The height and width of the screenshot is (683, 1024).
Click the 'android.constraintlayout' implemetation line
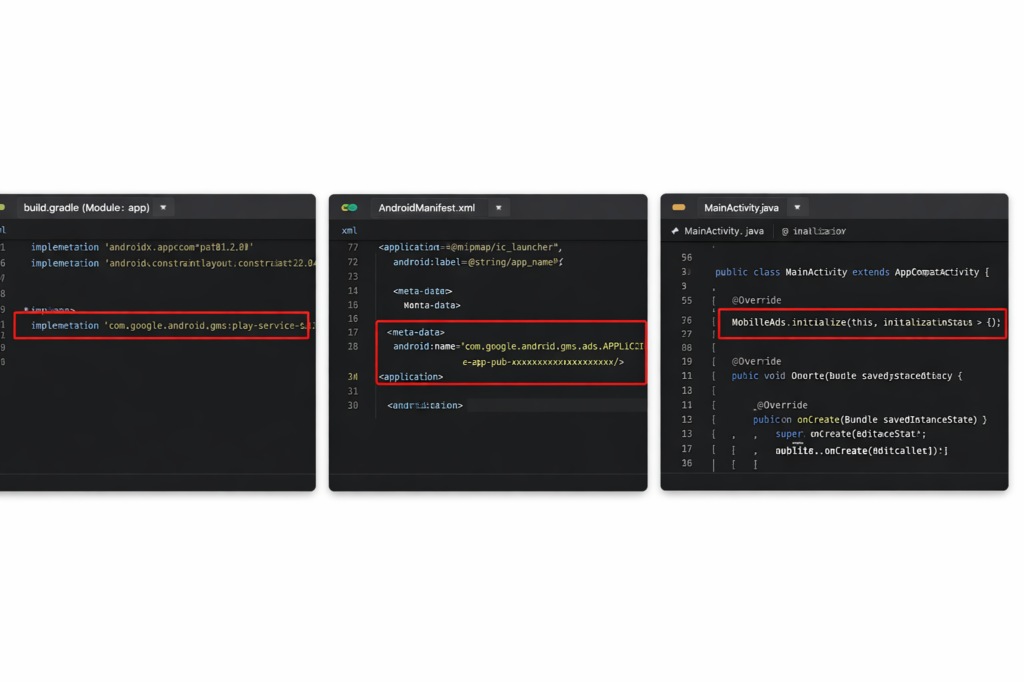173,263
